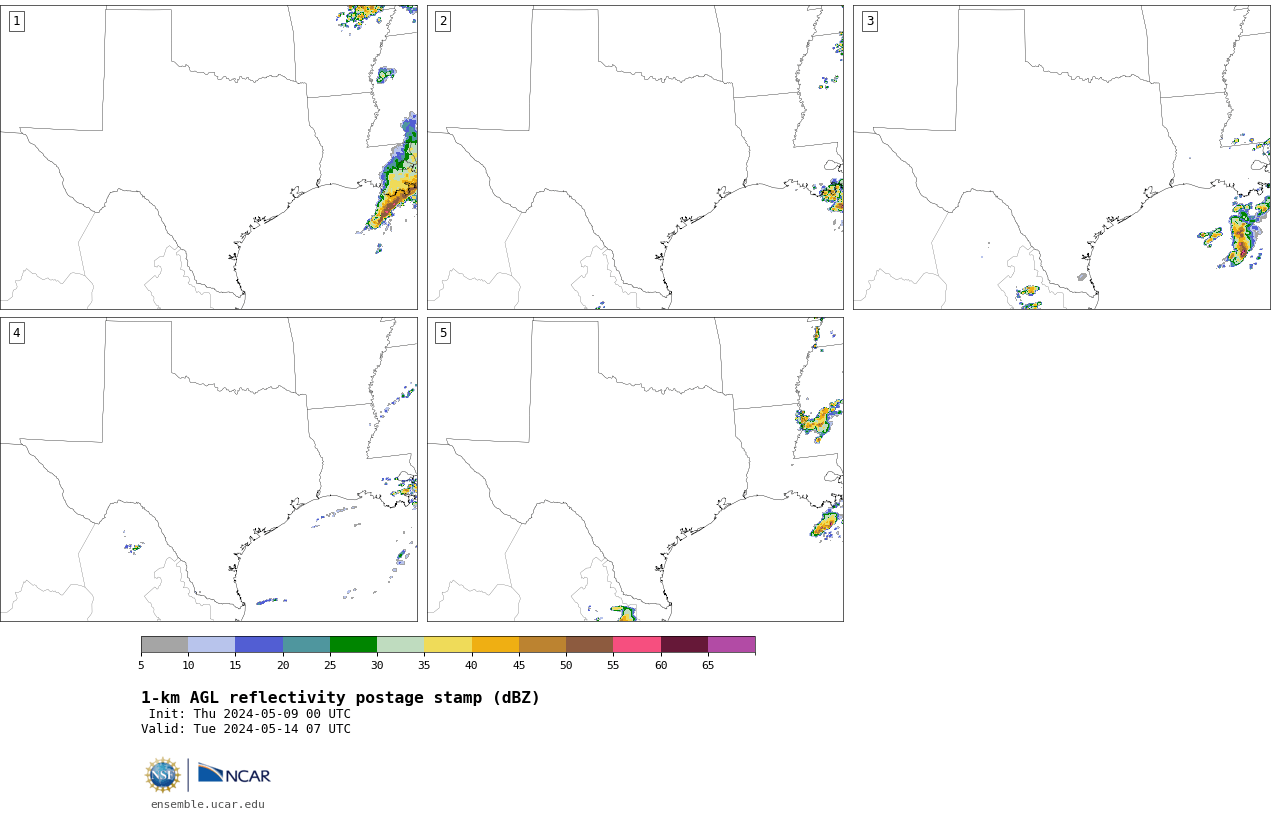Click the panel number 1 label

(x=16, y=21)
